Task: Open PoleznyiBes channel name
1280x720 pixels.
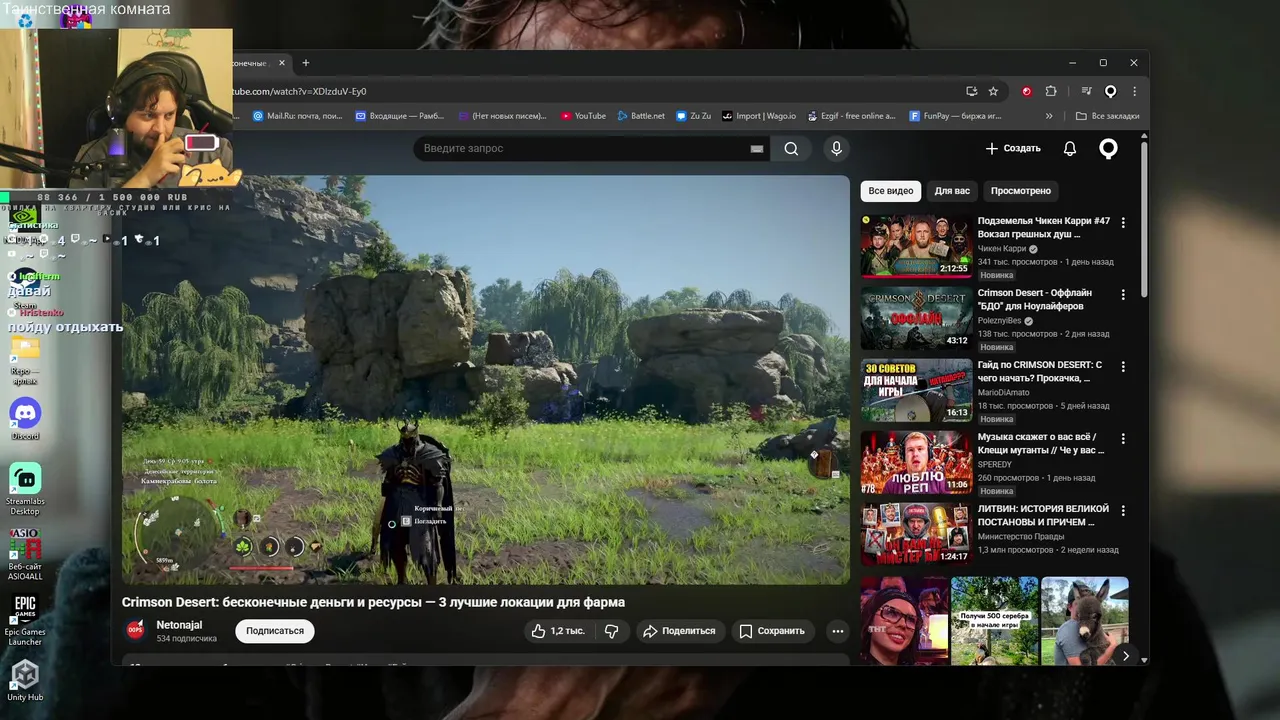Action: tap(1000, 321)
